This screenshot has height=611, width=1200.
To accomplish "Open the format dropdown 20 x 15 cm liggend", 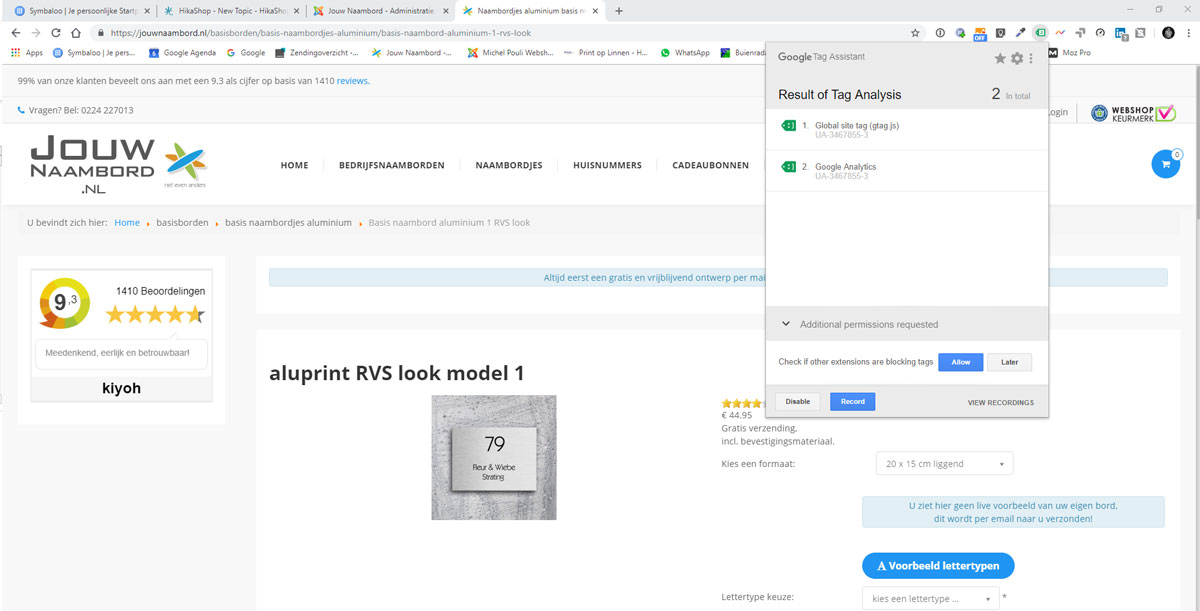I will pos(943,464).
